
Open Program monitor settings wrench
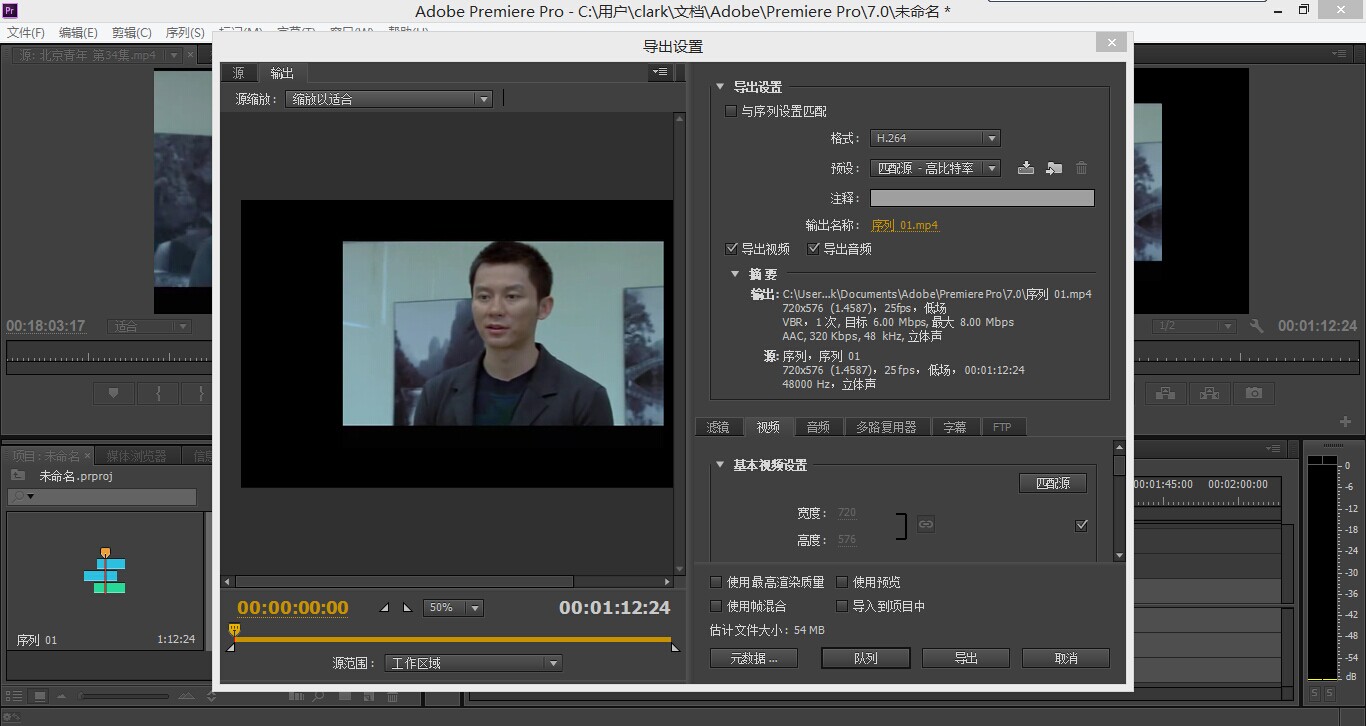(x=1257, y=326)
